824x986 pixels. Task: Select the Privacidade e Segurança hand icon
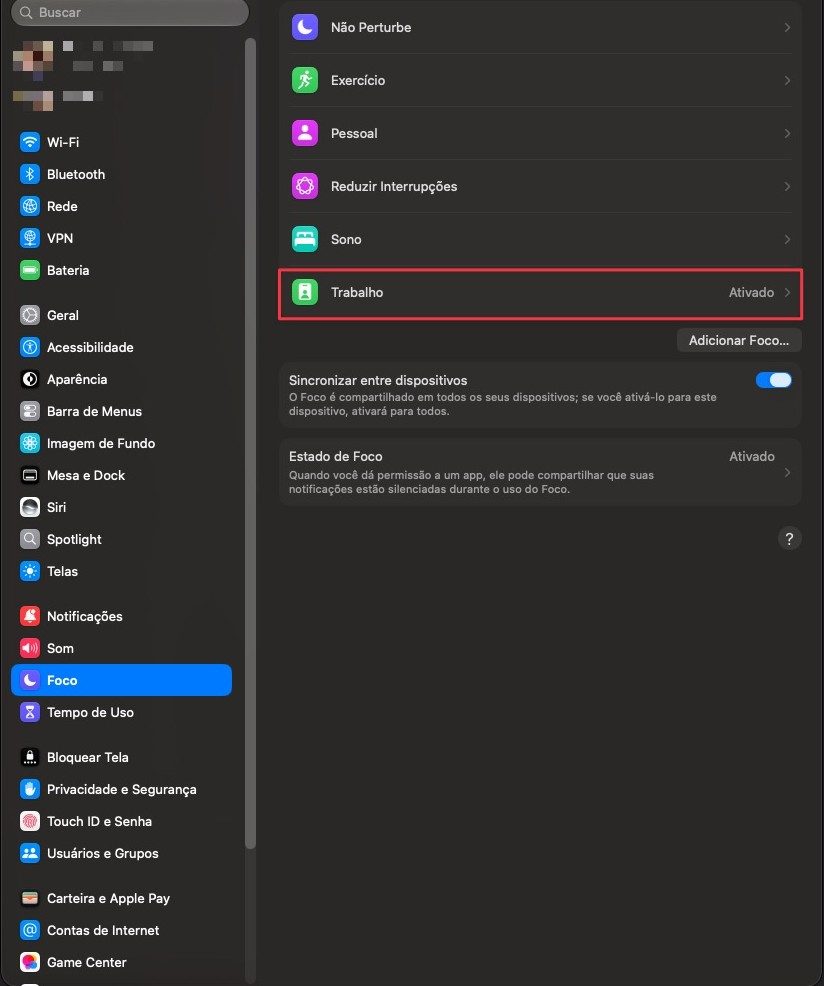pos(30,789)
